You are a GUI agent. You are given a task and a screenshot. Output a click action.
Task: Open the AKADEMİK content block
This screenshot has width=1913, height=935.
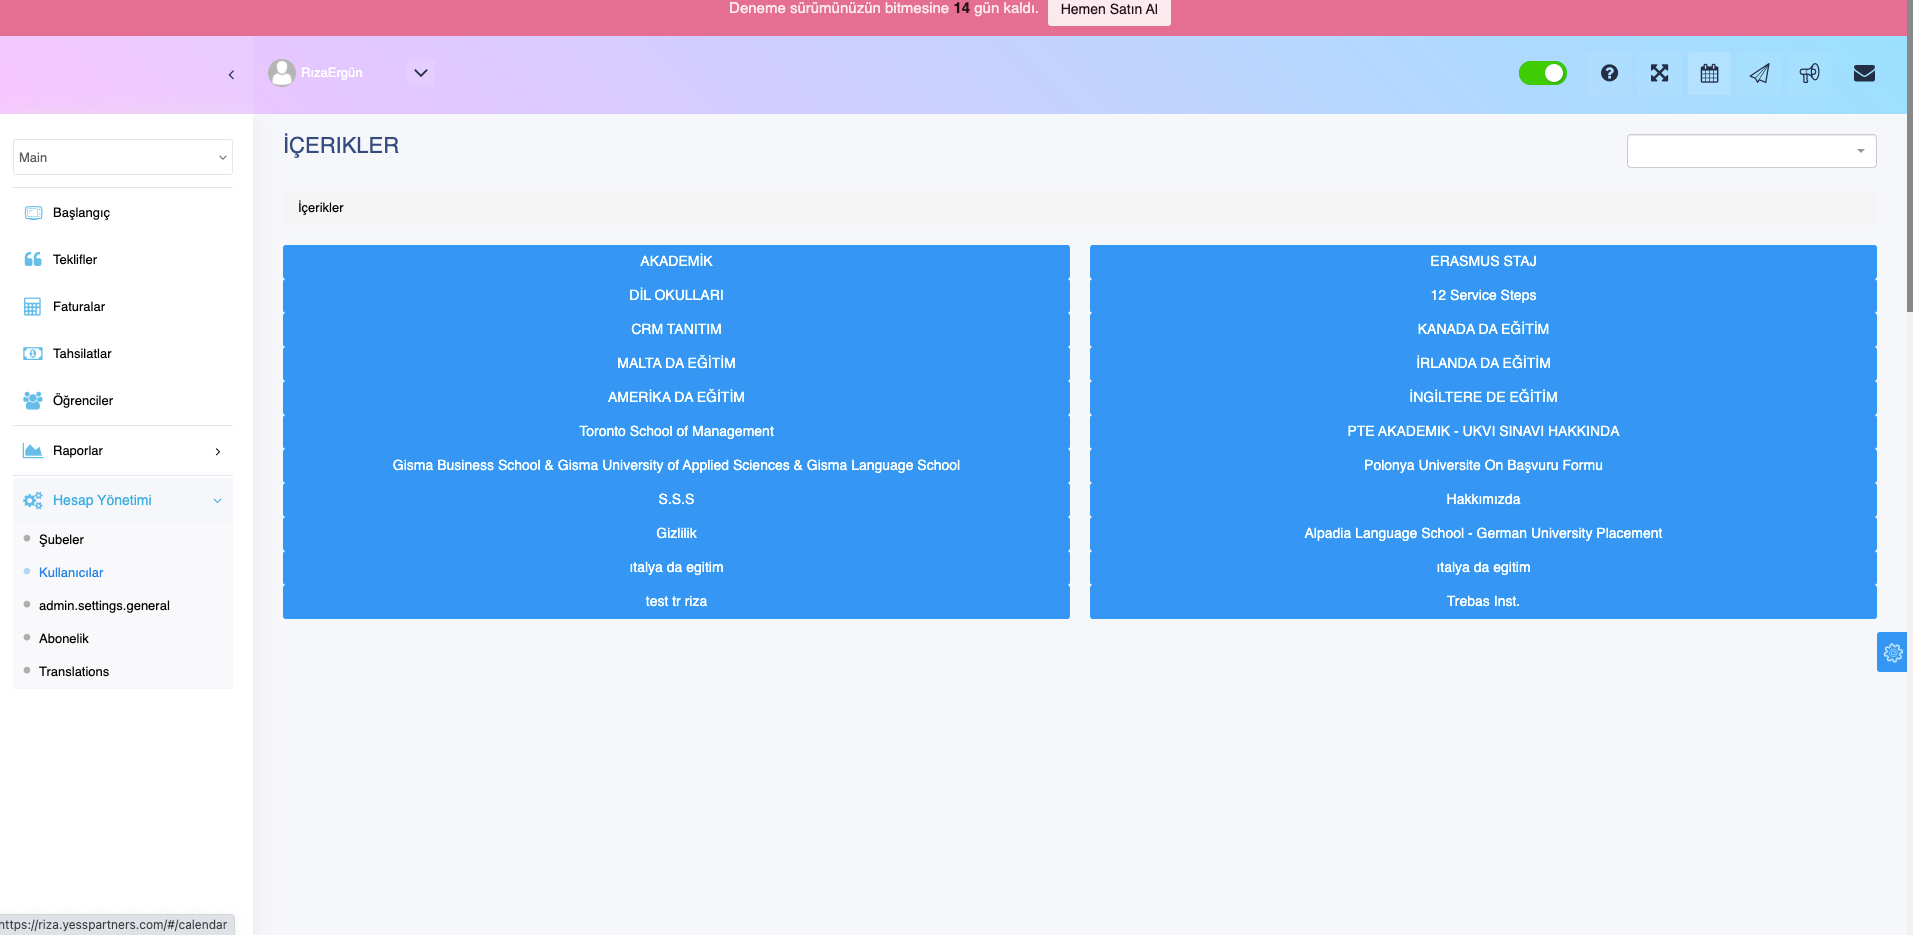676,261
